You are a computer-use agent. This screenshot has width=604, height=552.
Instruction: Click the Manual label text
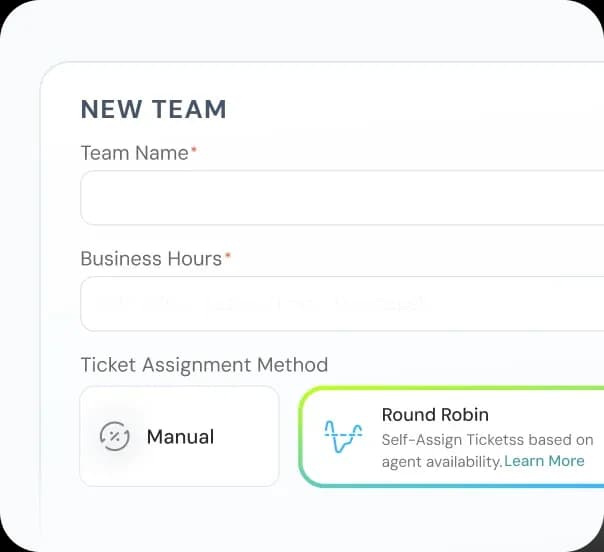point(180,436)
